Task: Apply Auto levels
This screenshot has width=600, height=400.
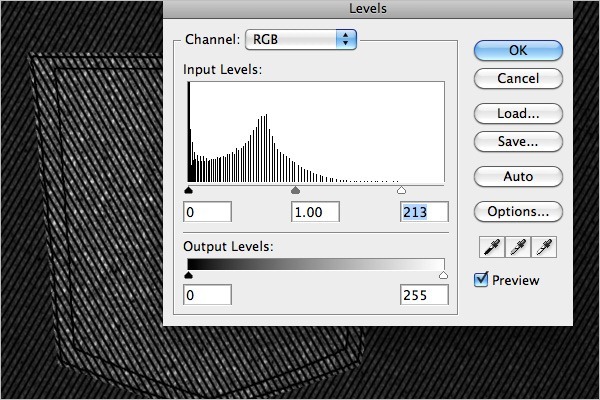Action: [x=518, y=176]
